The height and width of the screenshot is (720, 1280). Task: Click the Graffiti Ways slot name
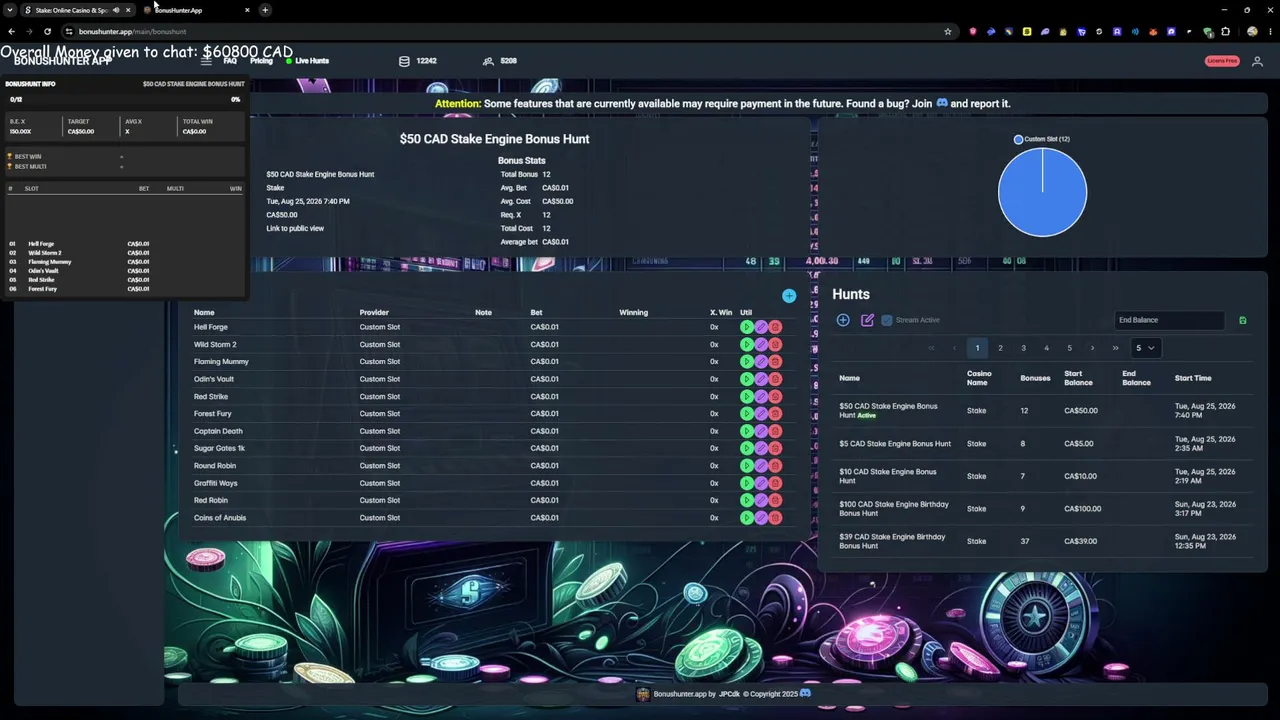coord(216,483)
